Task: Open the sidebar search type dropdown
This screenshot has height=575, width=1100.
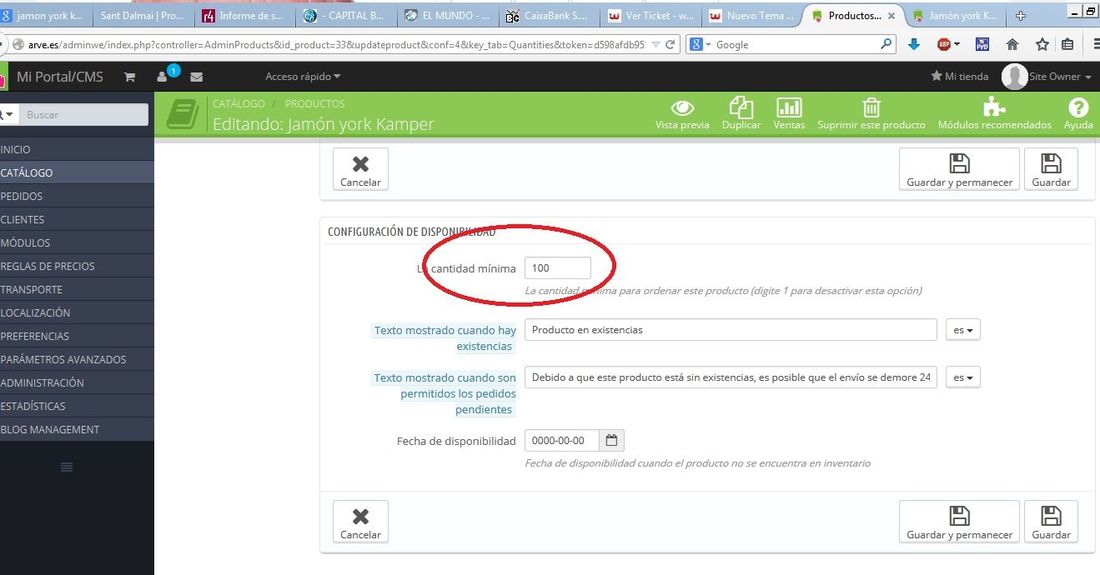Action: coord(8,114)
